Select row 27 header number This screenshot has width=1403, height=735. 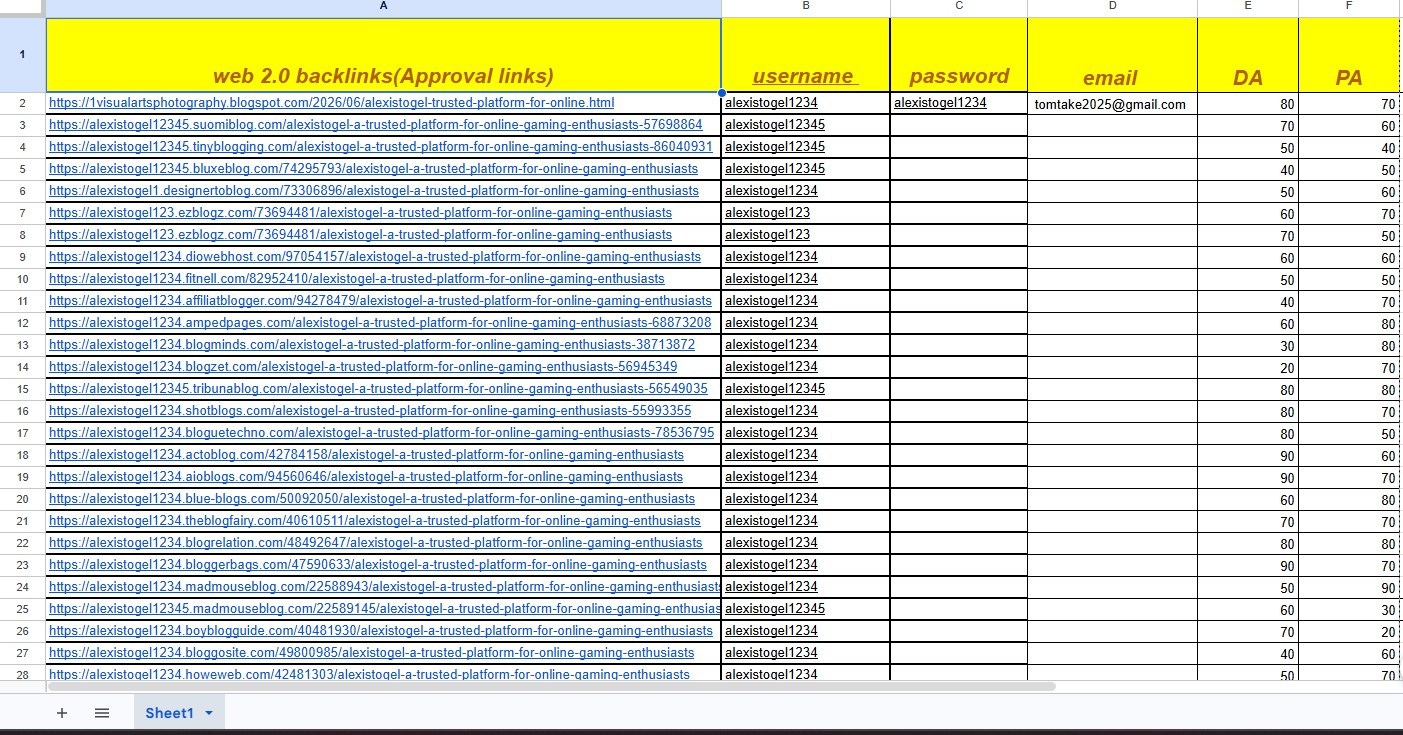(23, 653)
